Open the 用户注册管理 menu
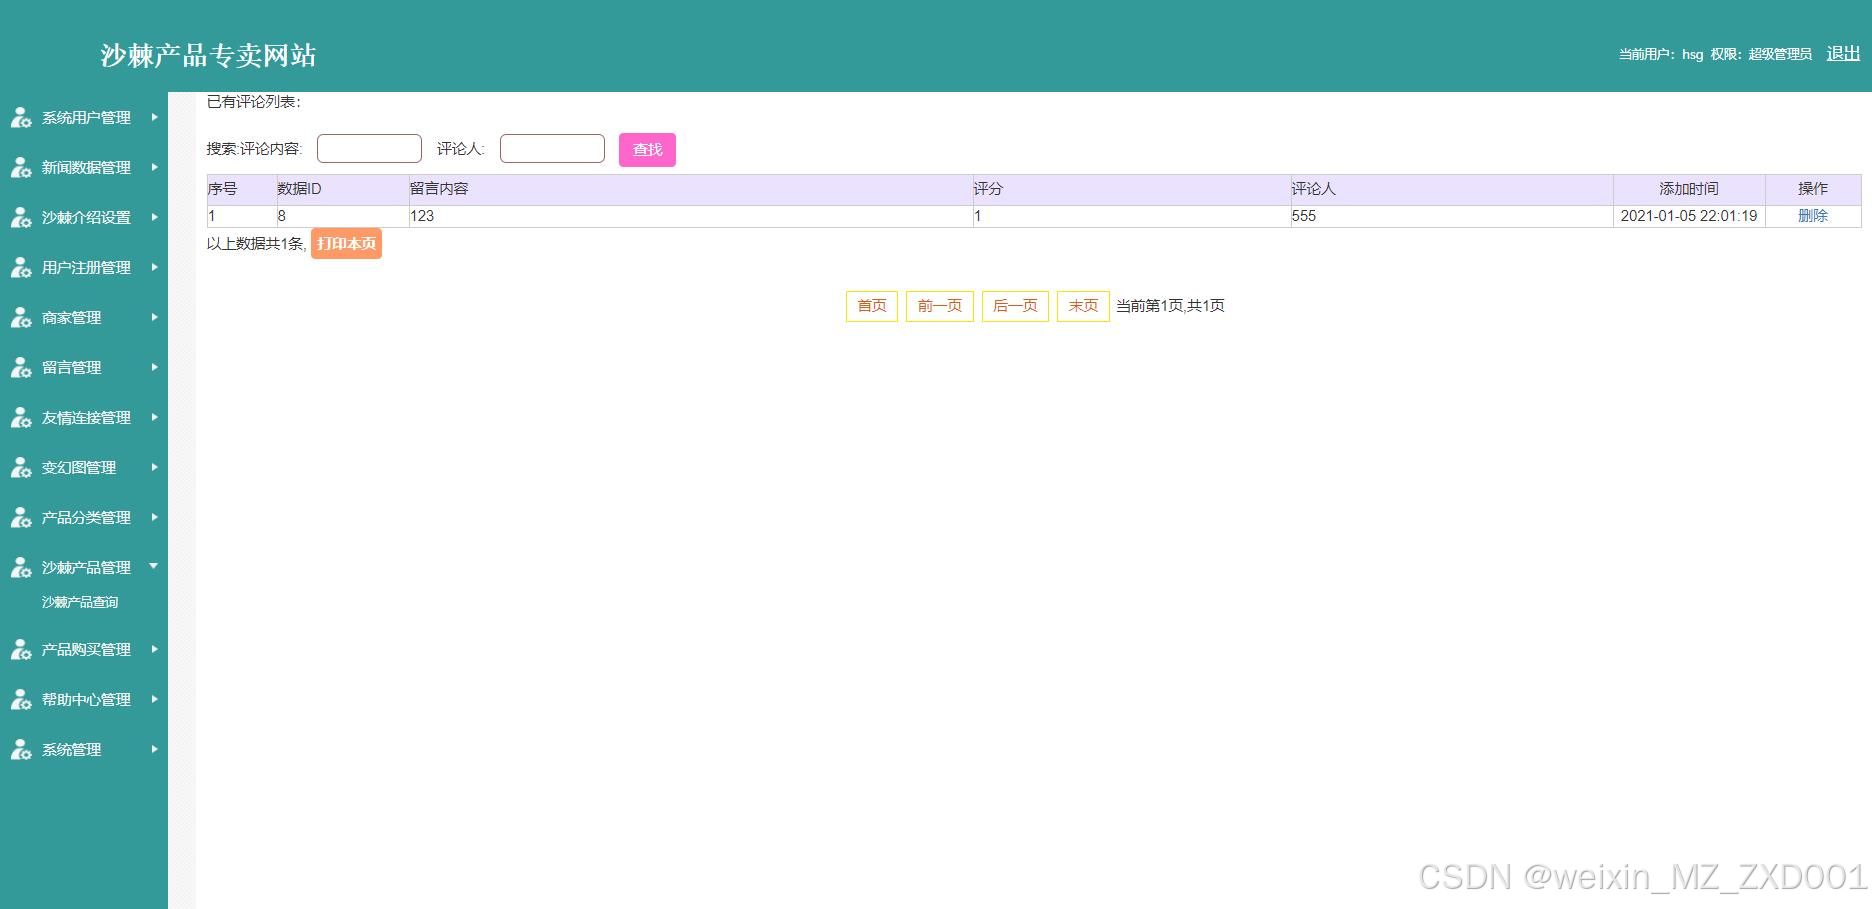1872x909 pixels. point(86,268)
